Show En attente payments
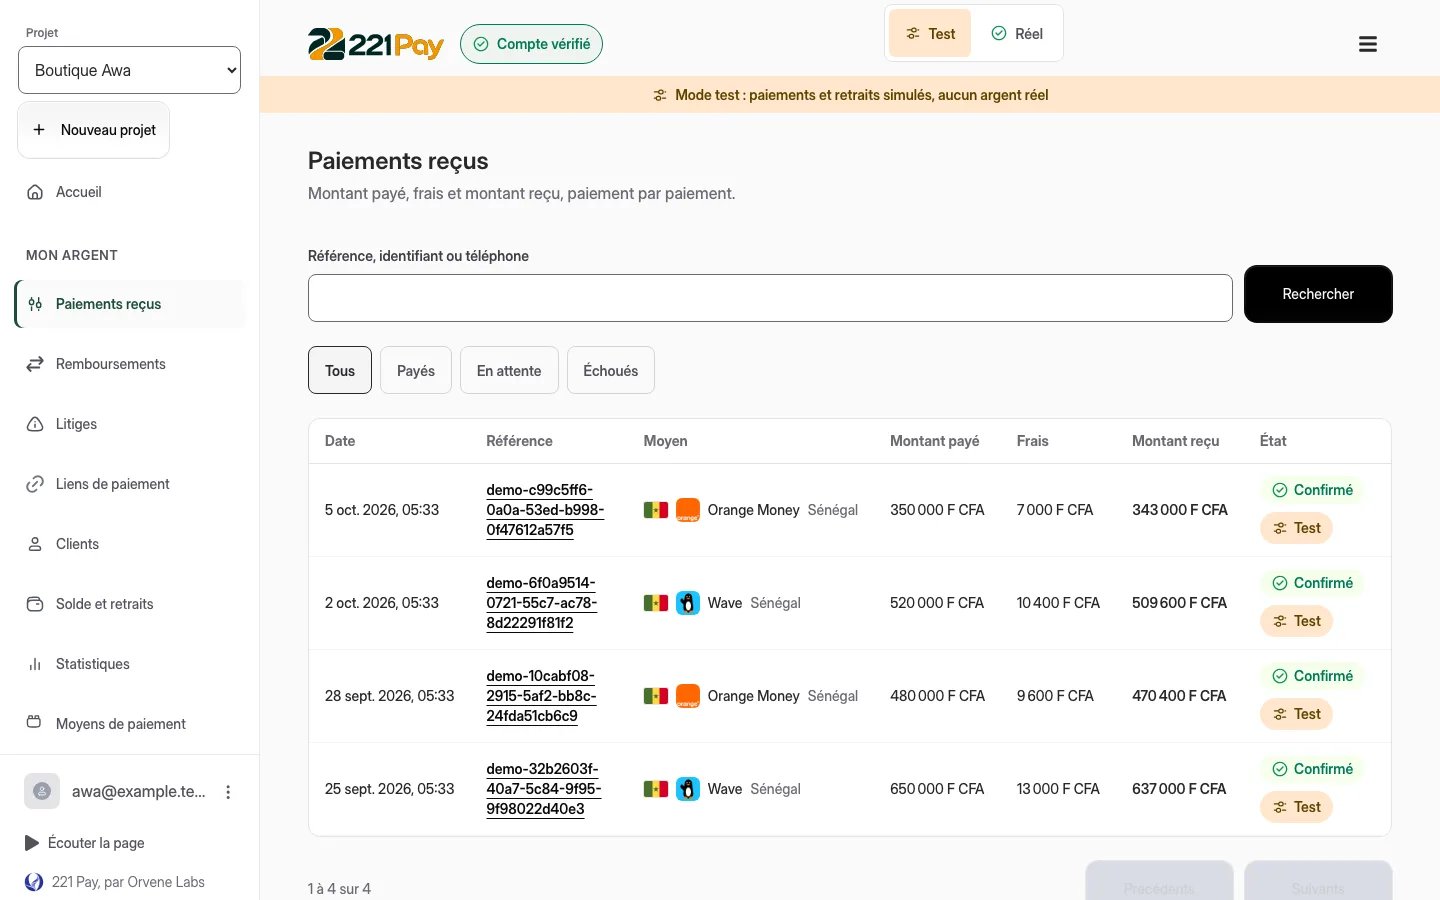Screen dimensions: 1440x900 tap(509, 370)
